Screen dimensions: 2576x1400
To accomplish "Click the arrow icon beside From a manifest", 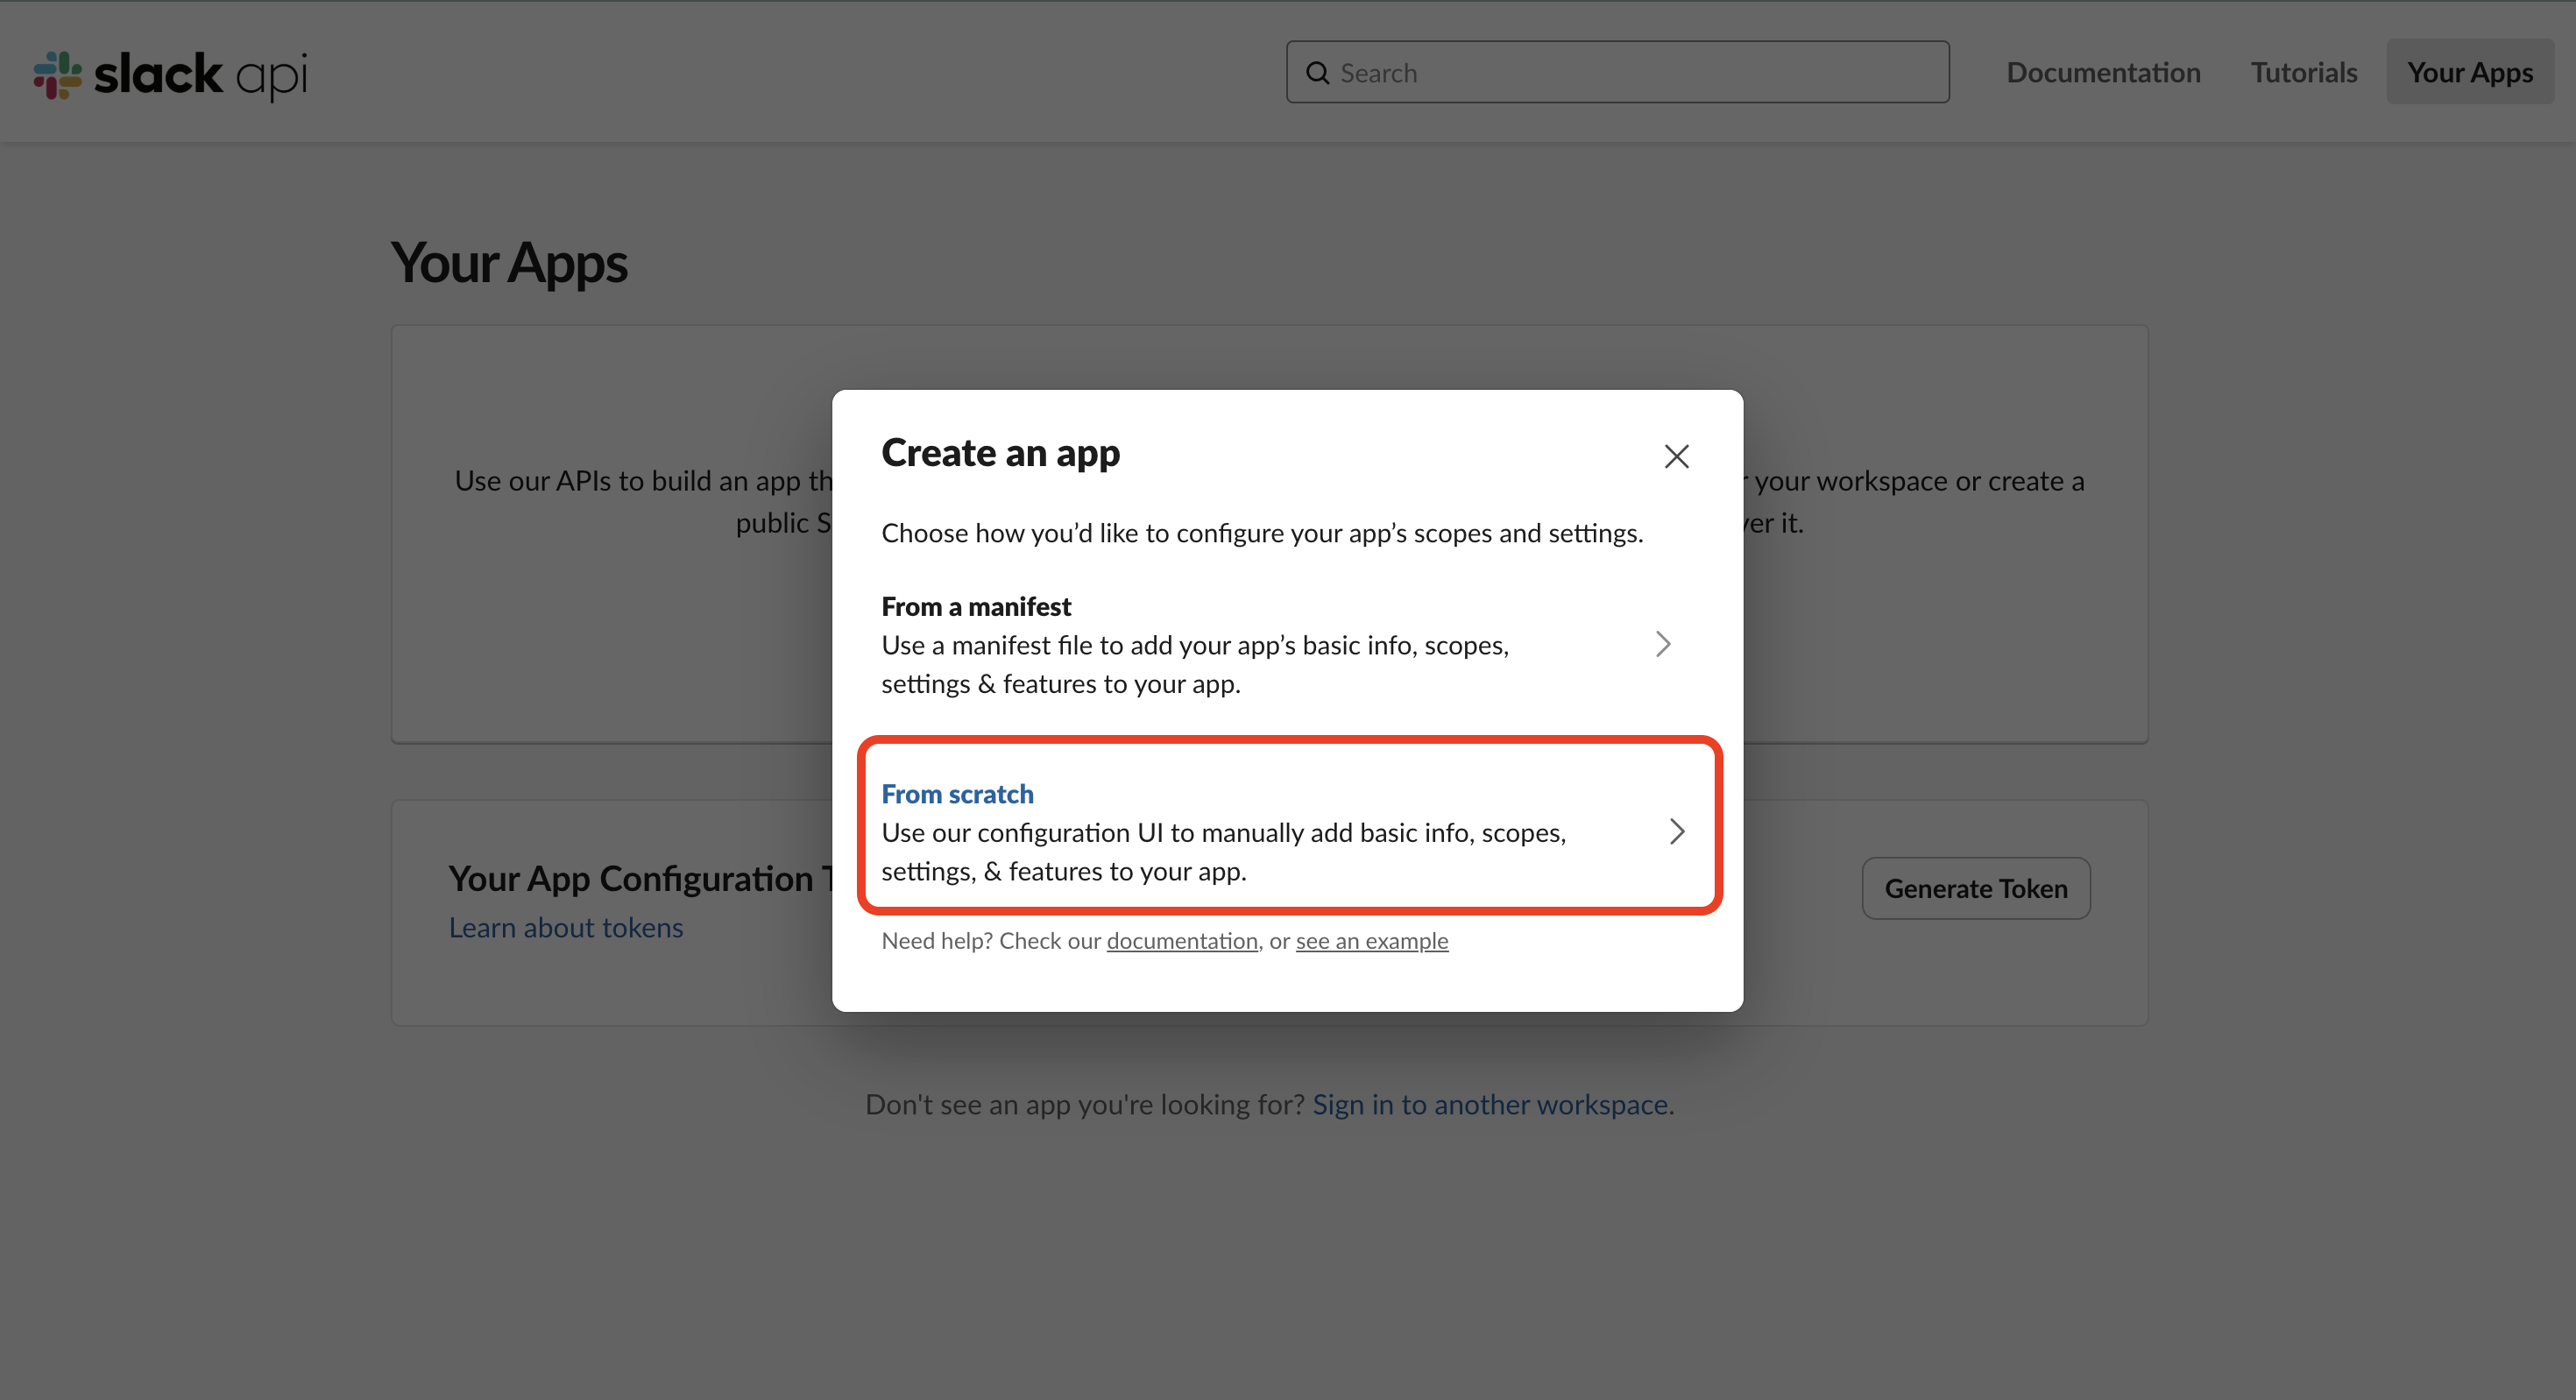I will coord(1662,644).
